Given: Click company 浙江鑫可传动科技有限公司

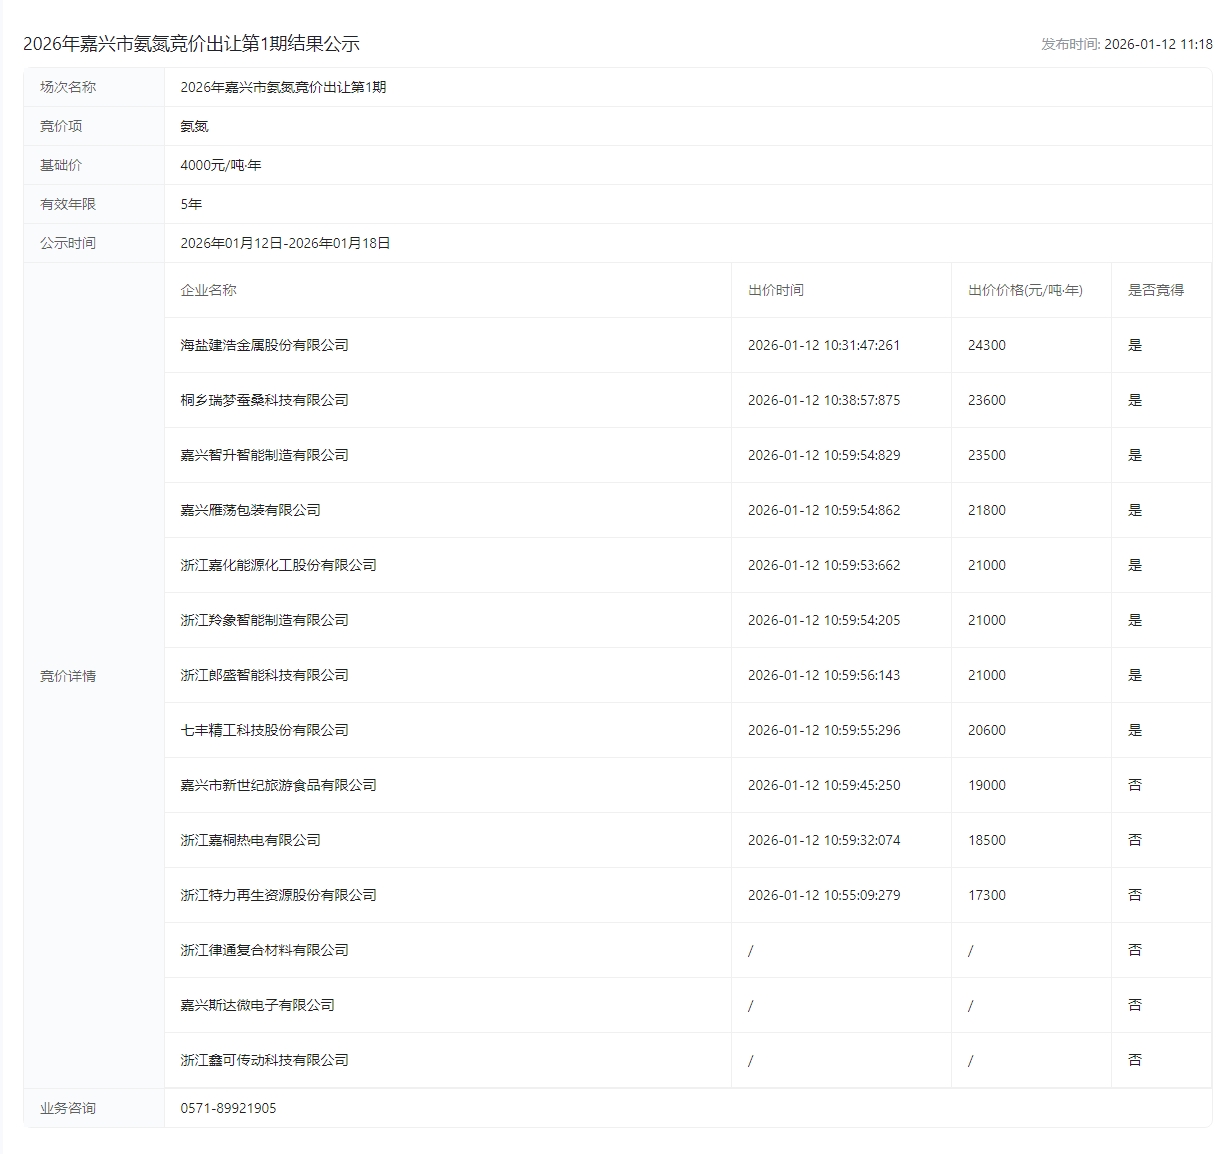Looking at the screenshot, I should [264, 1060].
